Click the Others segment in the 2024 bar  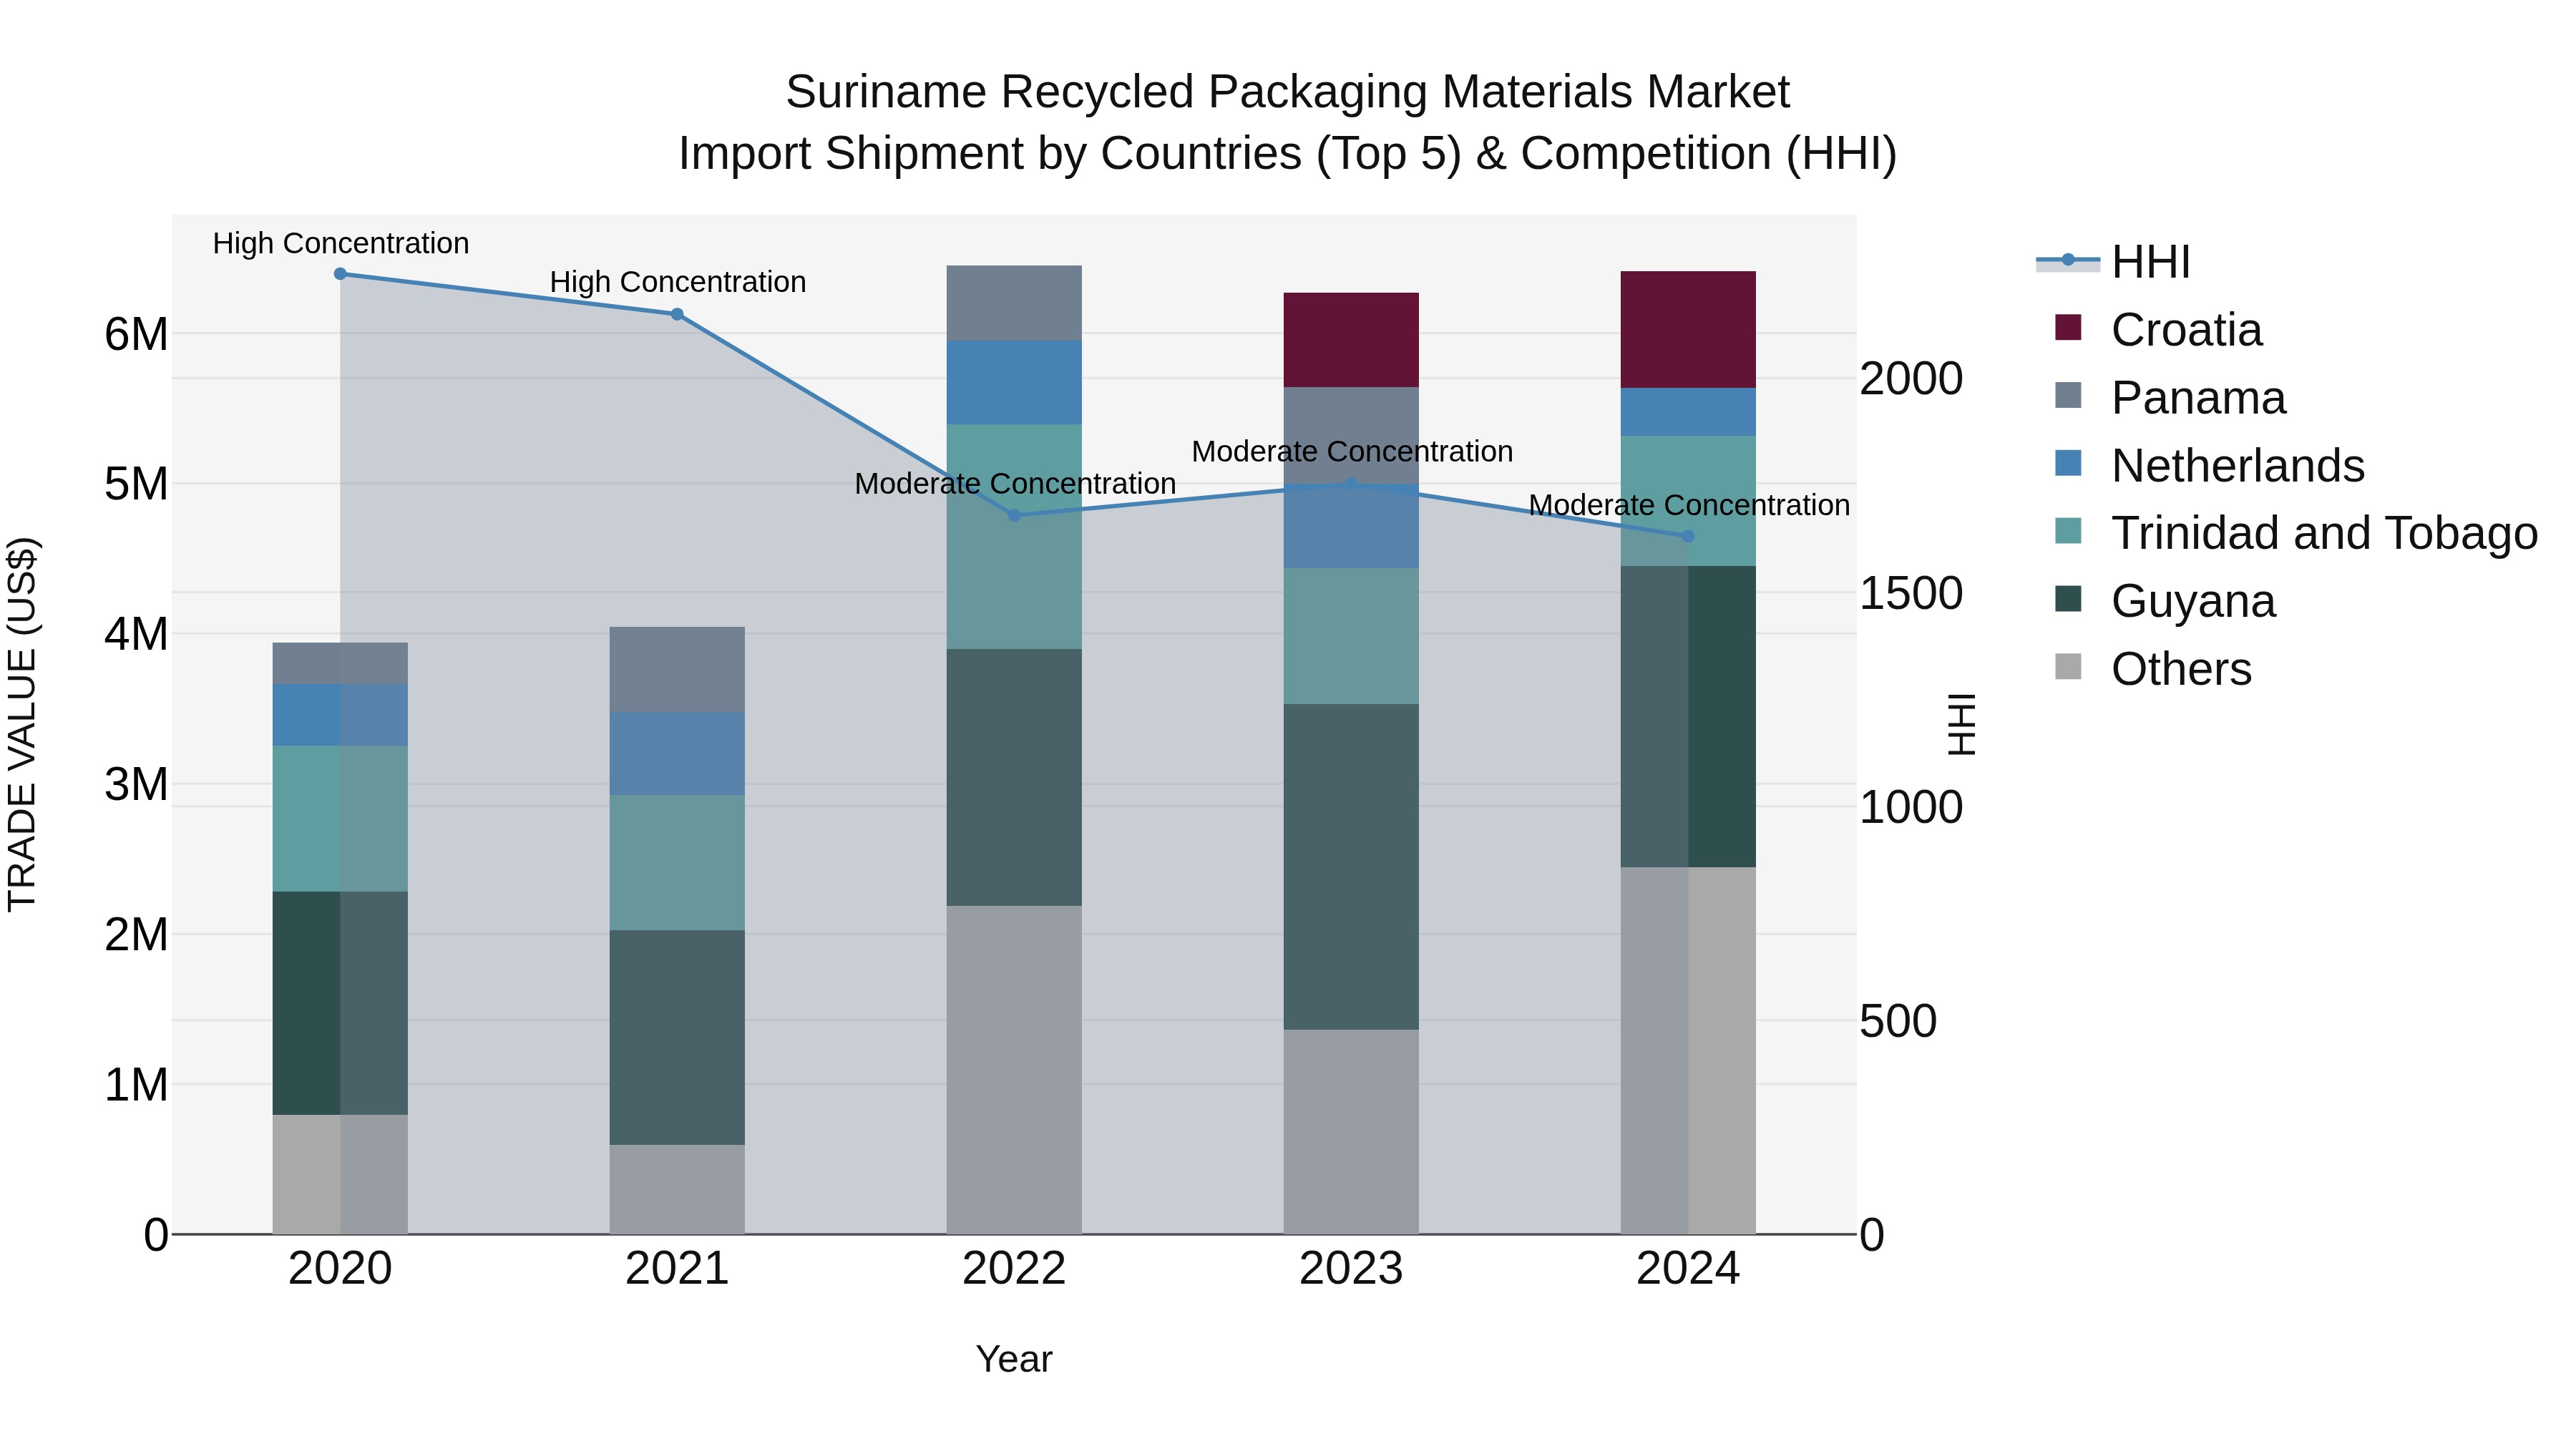(1688, 1051)
